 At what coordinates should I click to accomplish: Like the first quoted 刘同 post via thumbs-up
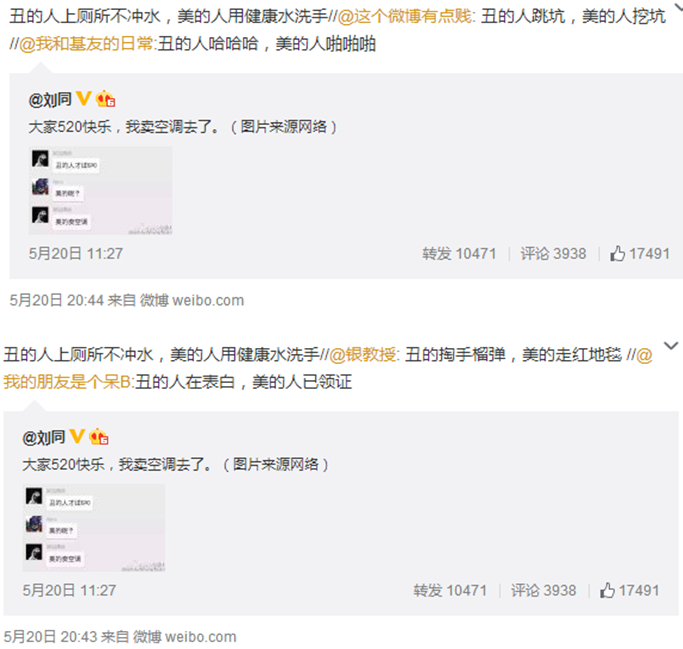click(x=639, y=254)
